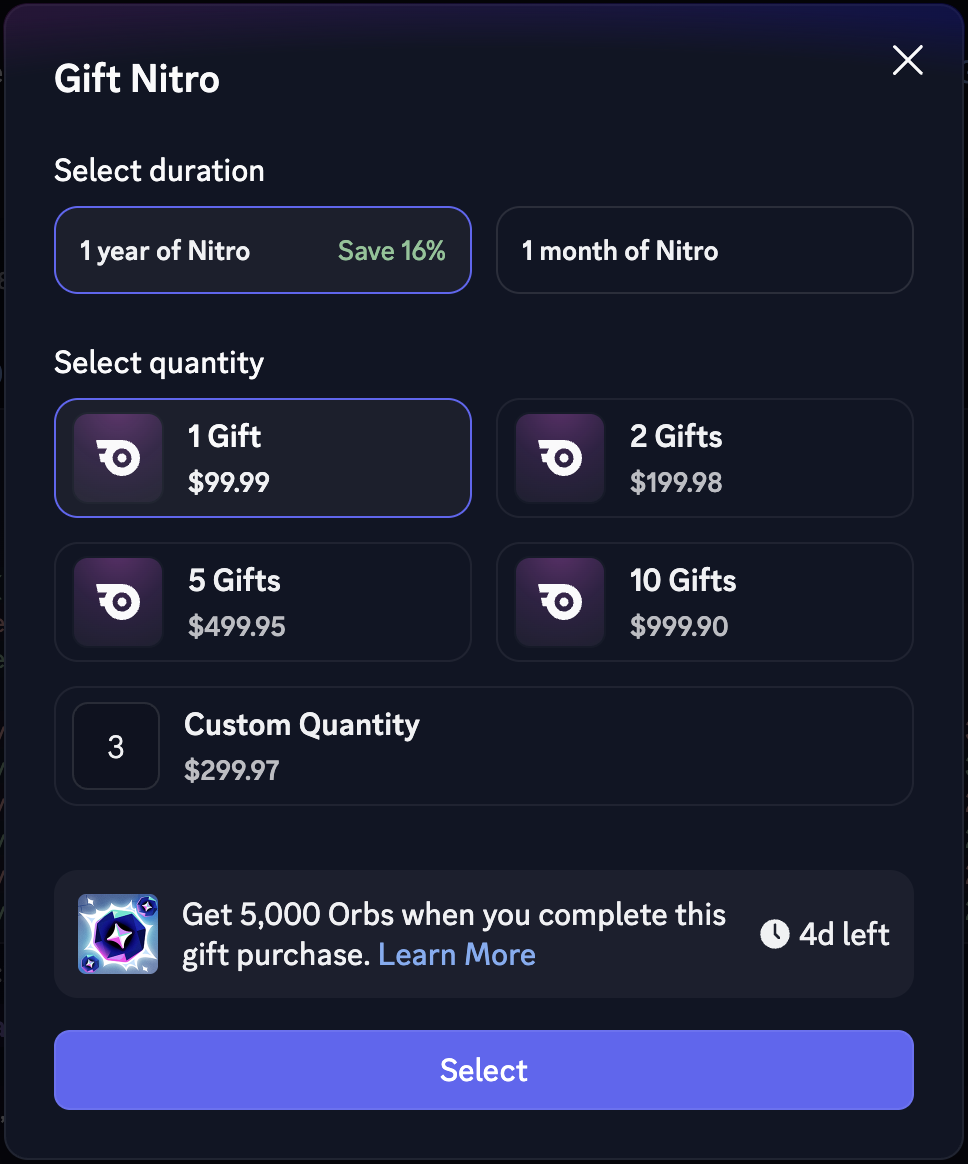Viewport: 968px width, 1164px height.
Task: Select the 2 Gifts $199.98 option
Action: click(704, 458)
